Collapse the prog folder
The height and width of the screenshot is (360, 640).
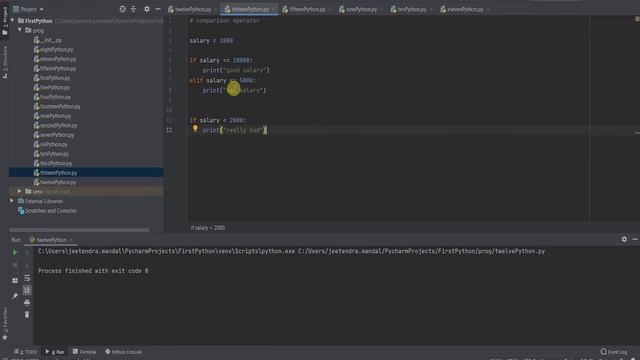tap(20, 30)
